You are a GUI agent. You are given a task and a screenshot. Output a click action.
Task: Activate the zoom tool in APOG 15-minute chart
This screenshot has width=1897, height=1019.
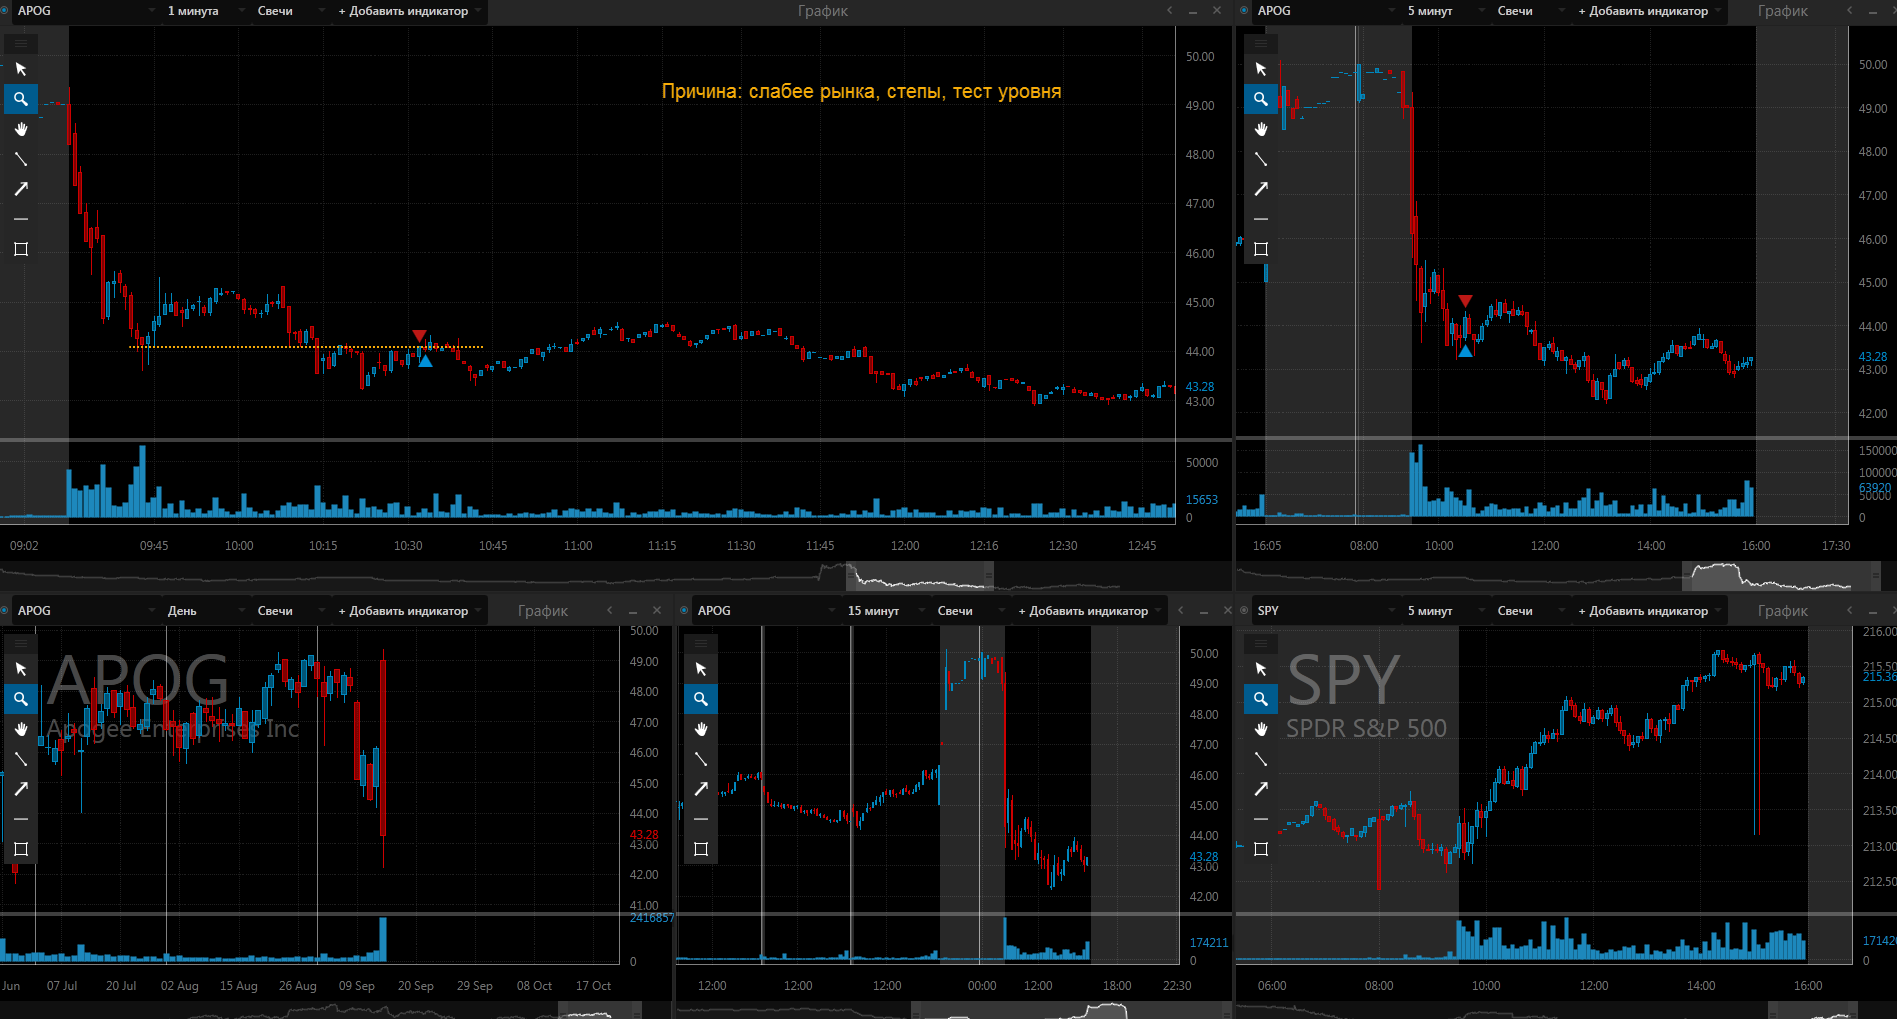700,699
